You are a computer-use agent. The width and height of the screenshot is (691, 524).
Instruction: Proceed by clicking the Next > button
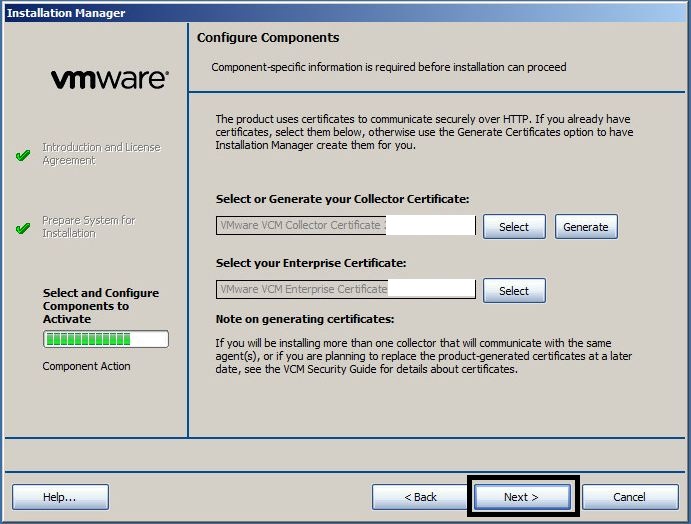(x=521, y=497)
